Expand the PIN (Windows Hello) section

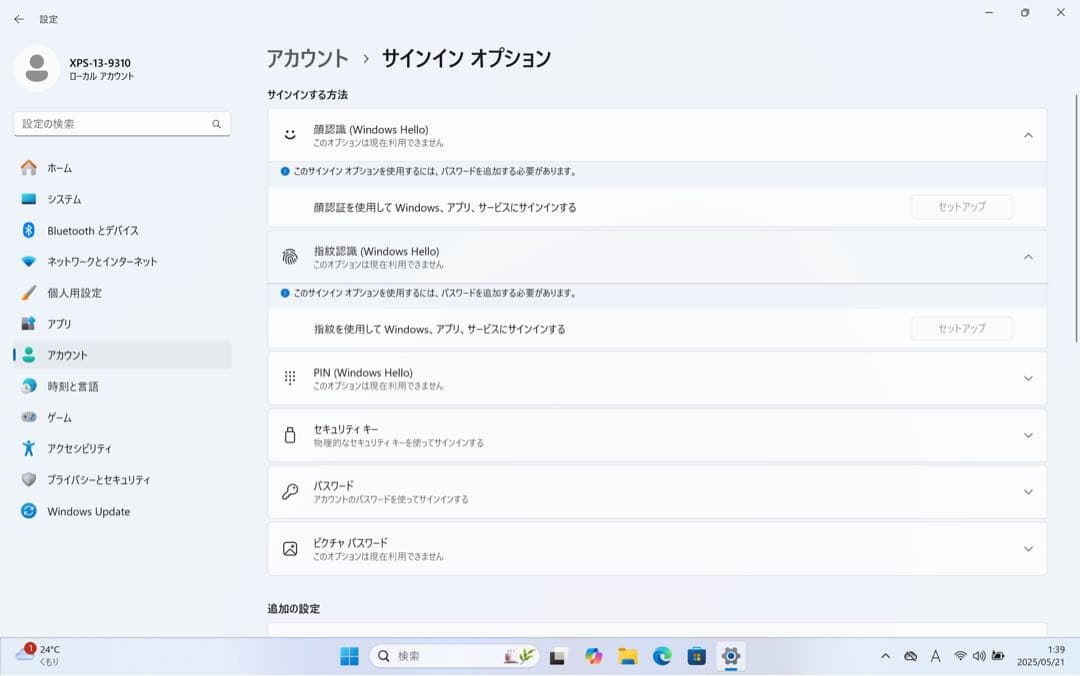tap(1028, 378)
